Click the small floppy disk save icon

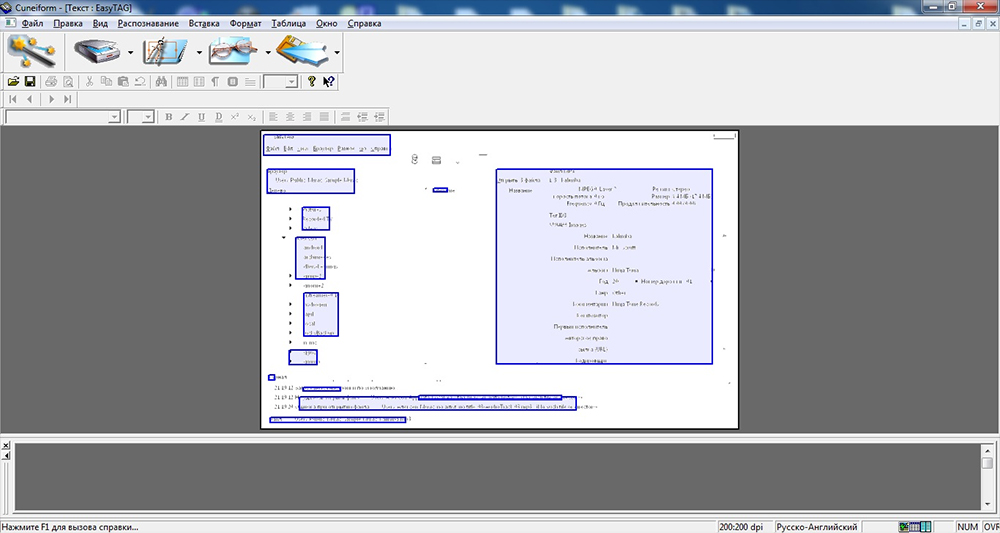point(30,82)
